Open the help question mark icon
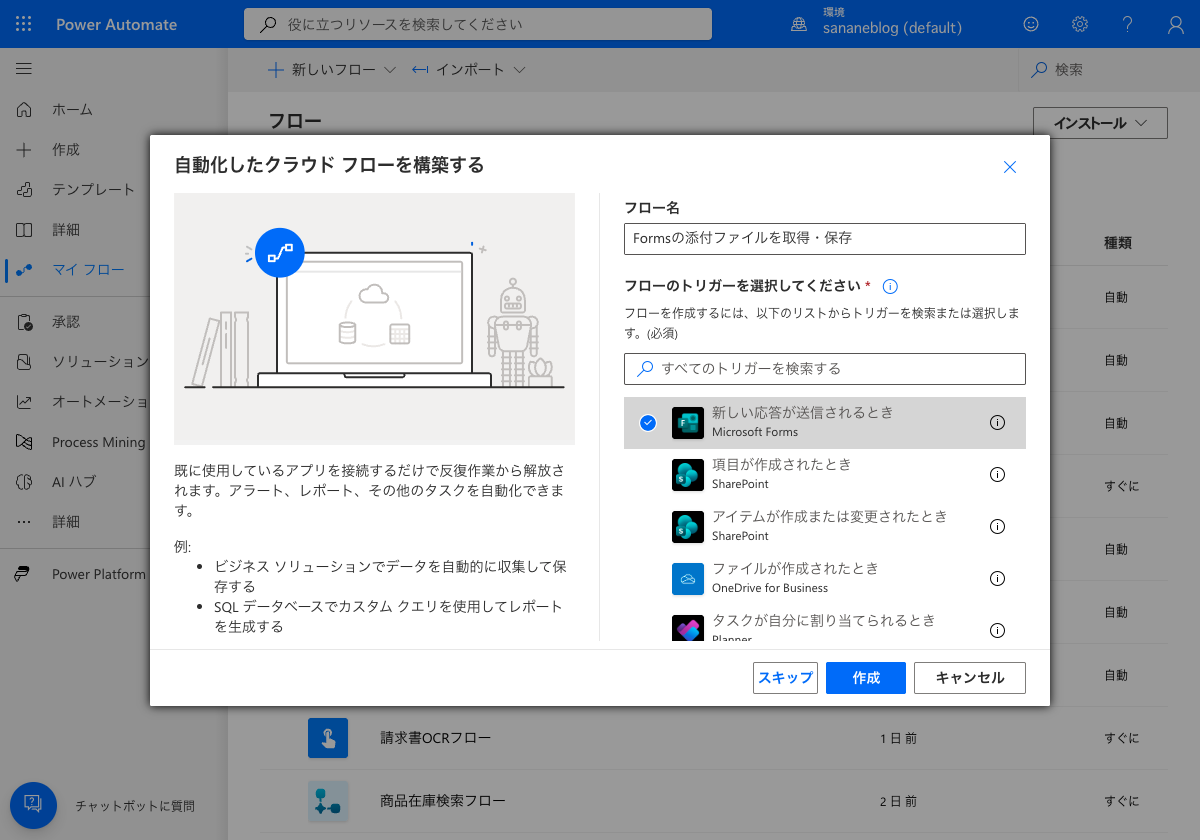The width and height of the screenshot is (1200, 840). click(x=1128, y=24)
